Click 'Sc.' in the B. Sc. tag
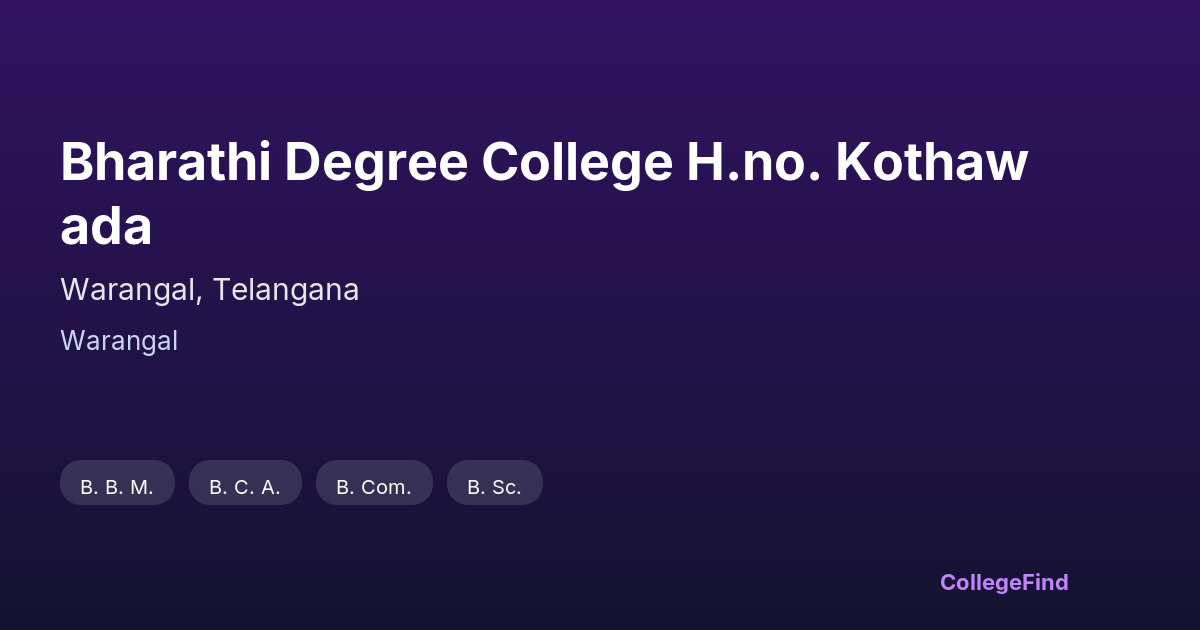The width and height of the screenshot is (1200, 630). point(506,488)
